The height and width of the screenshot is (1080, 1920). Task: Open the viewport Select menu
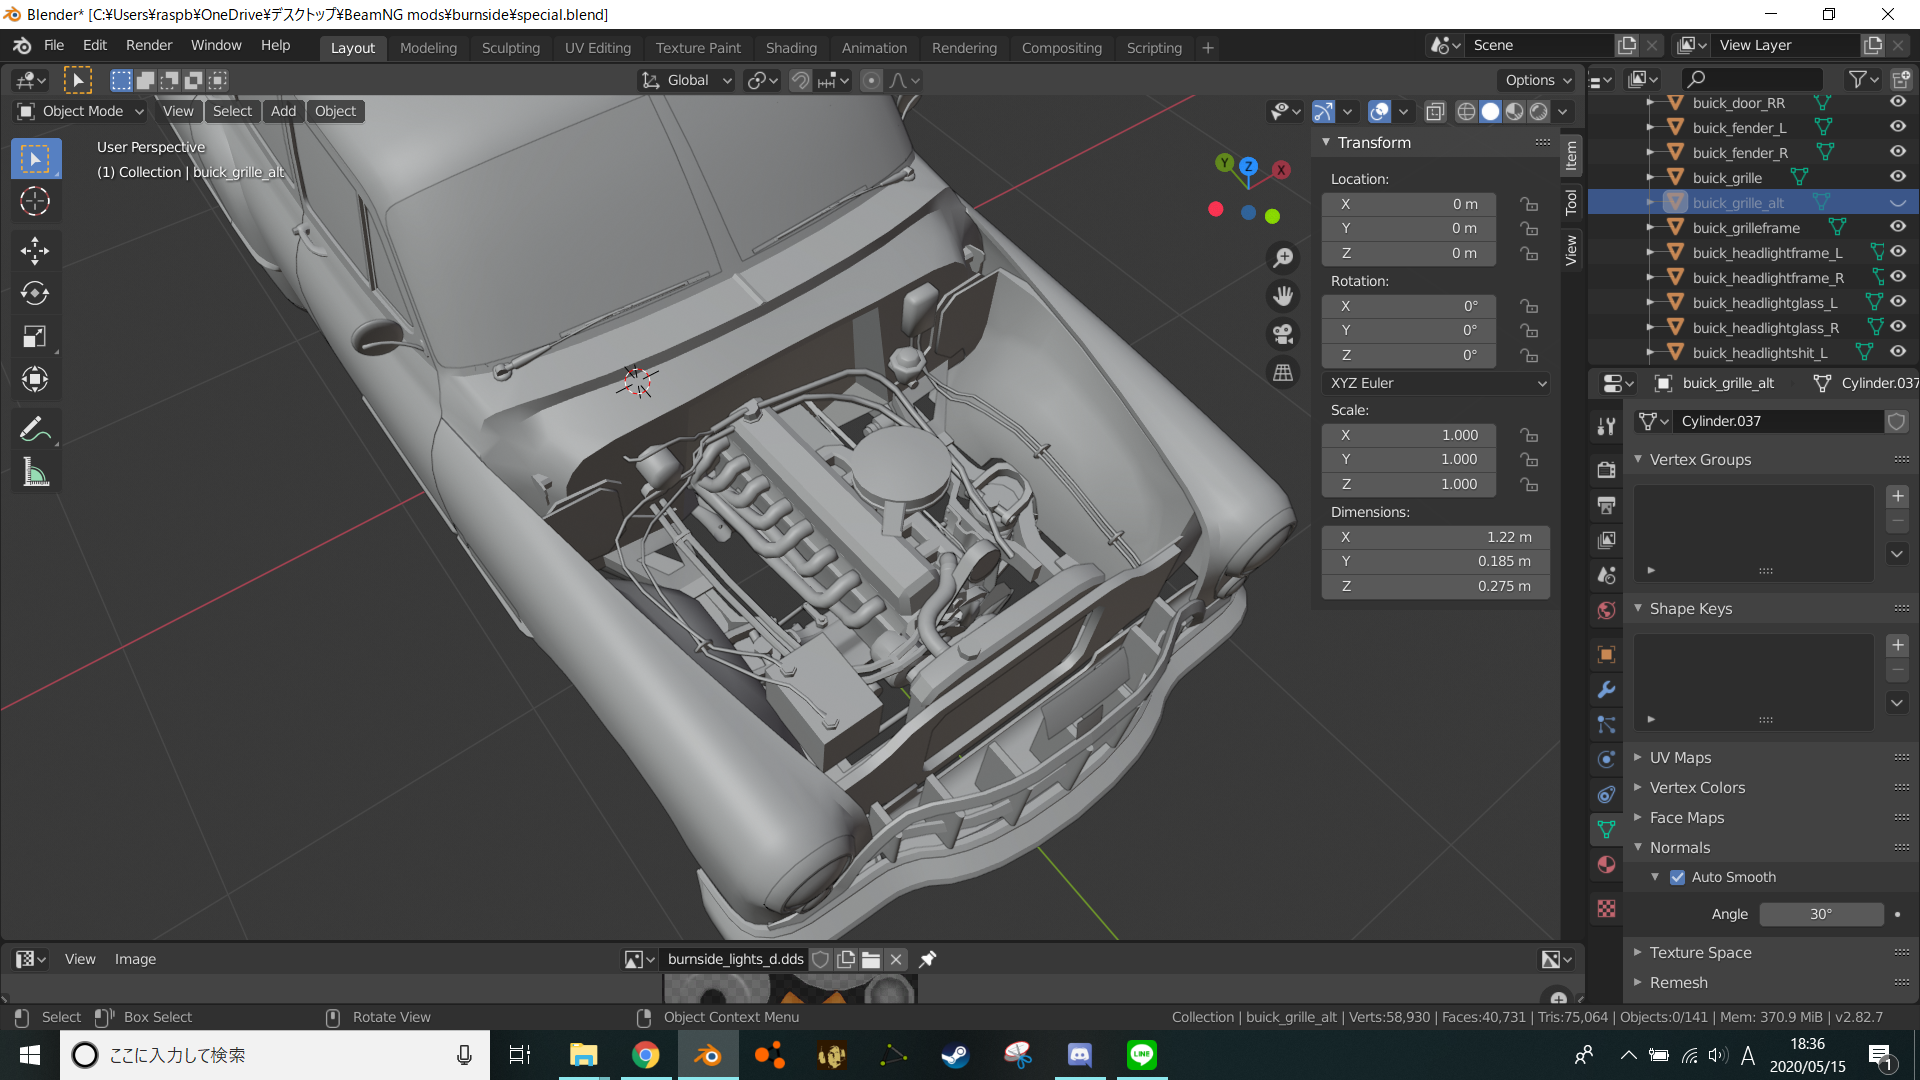[232, 111]
